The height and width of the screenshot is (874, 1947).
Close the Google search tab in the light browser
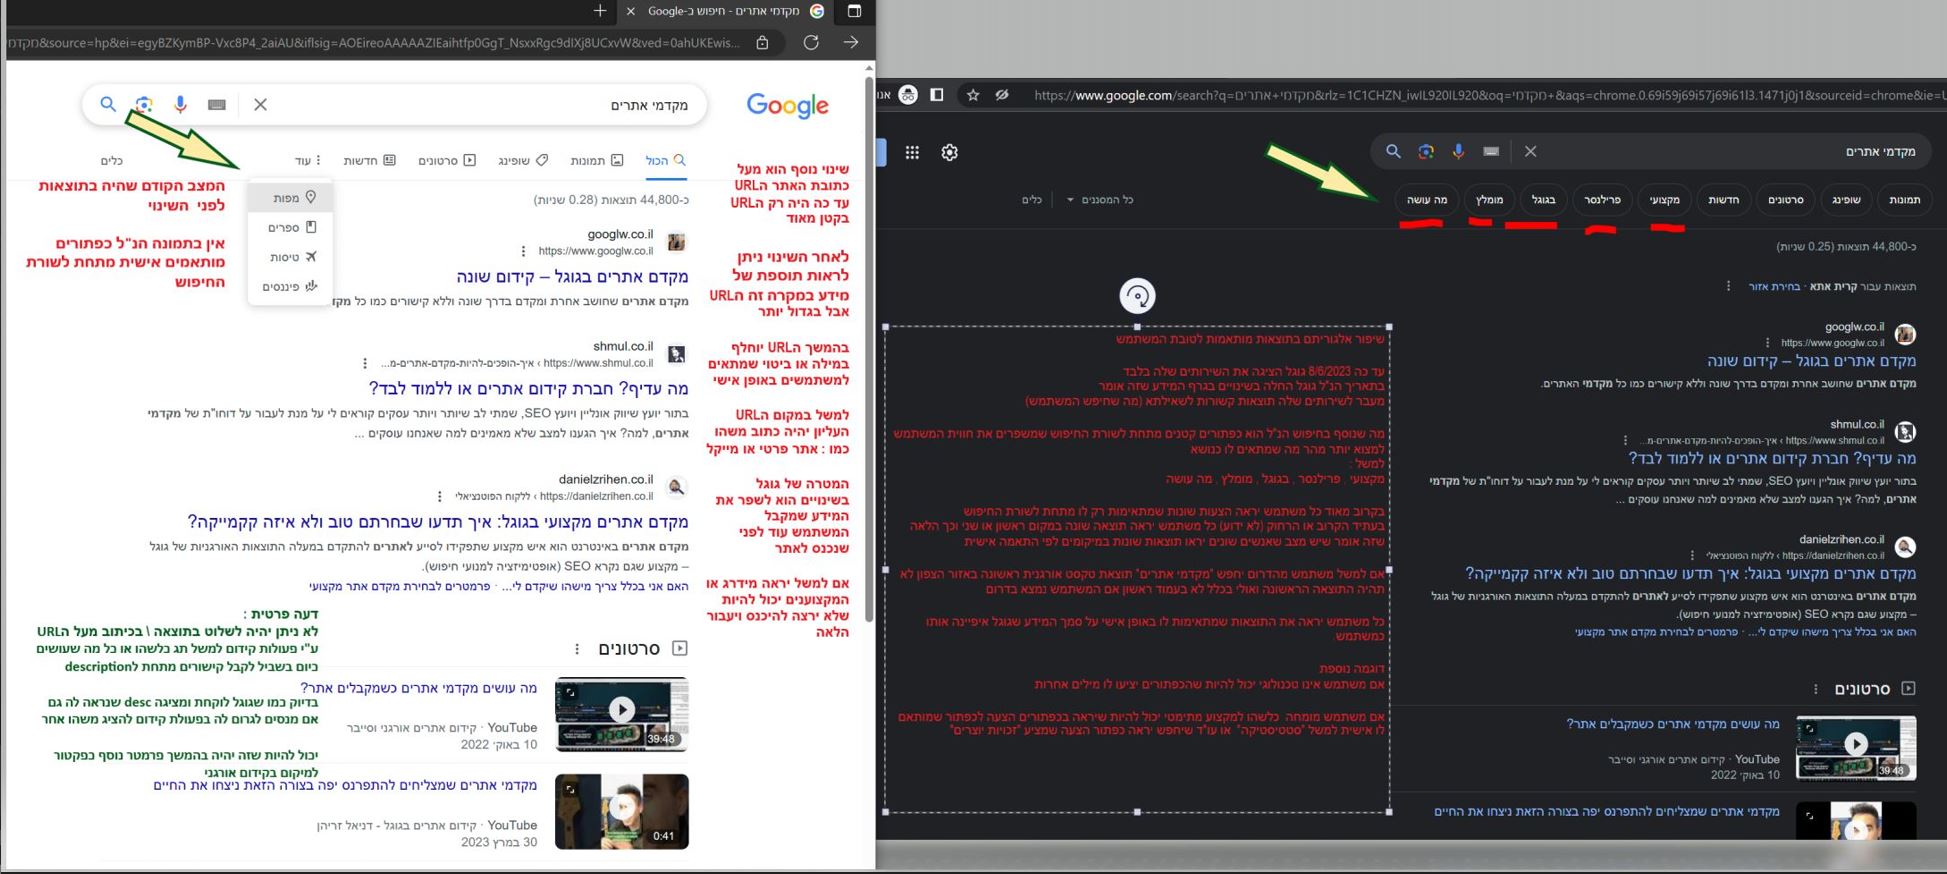click(630, 11)
